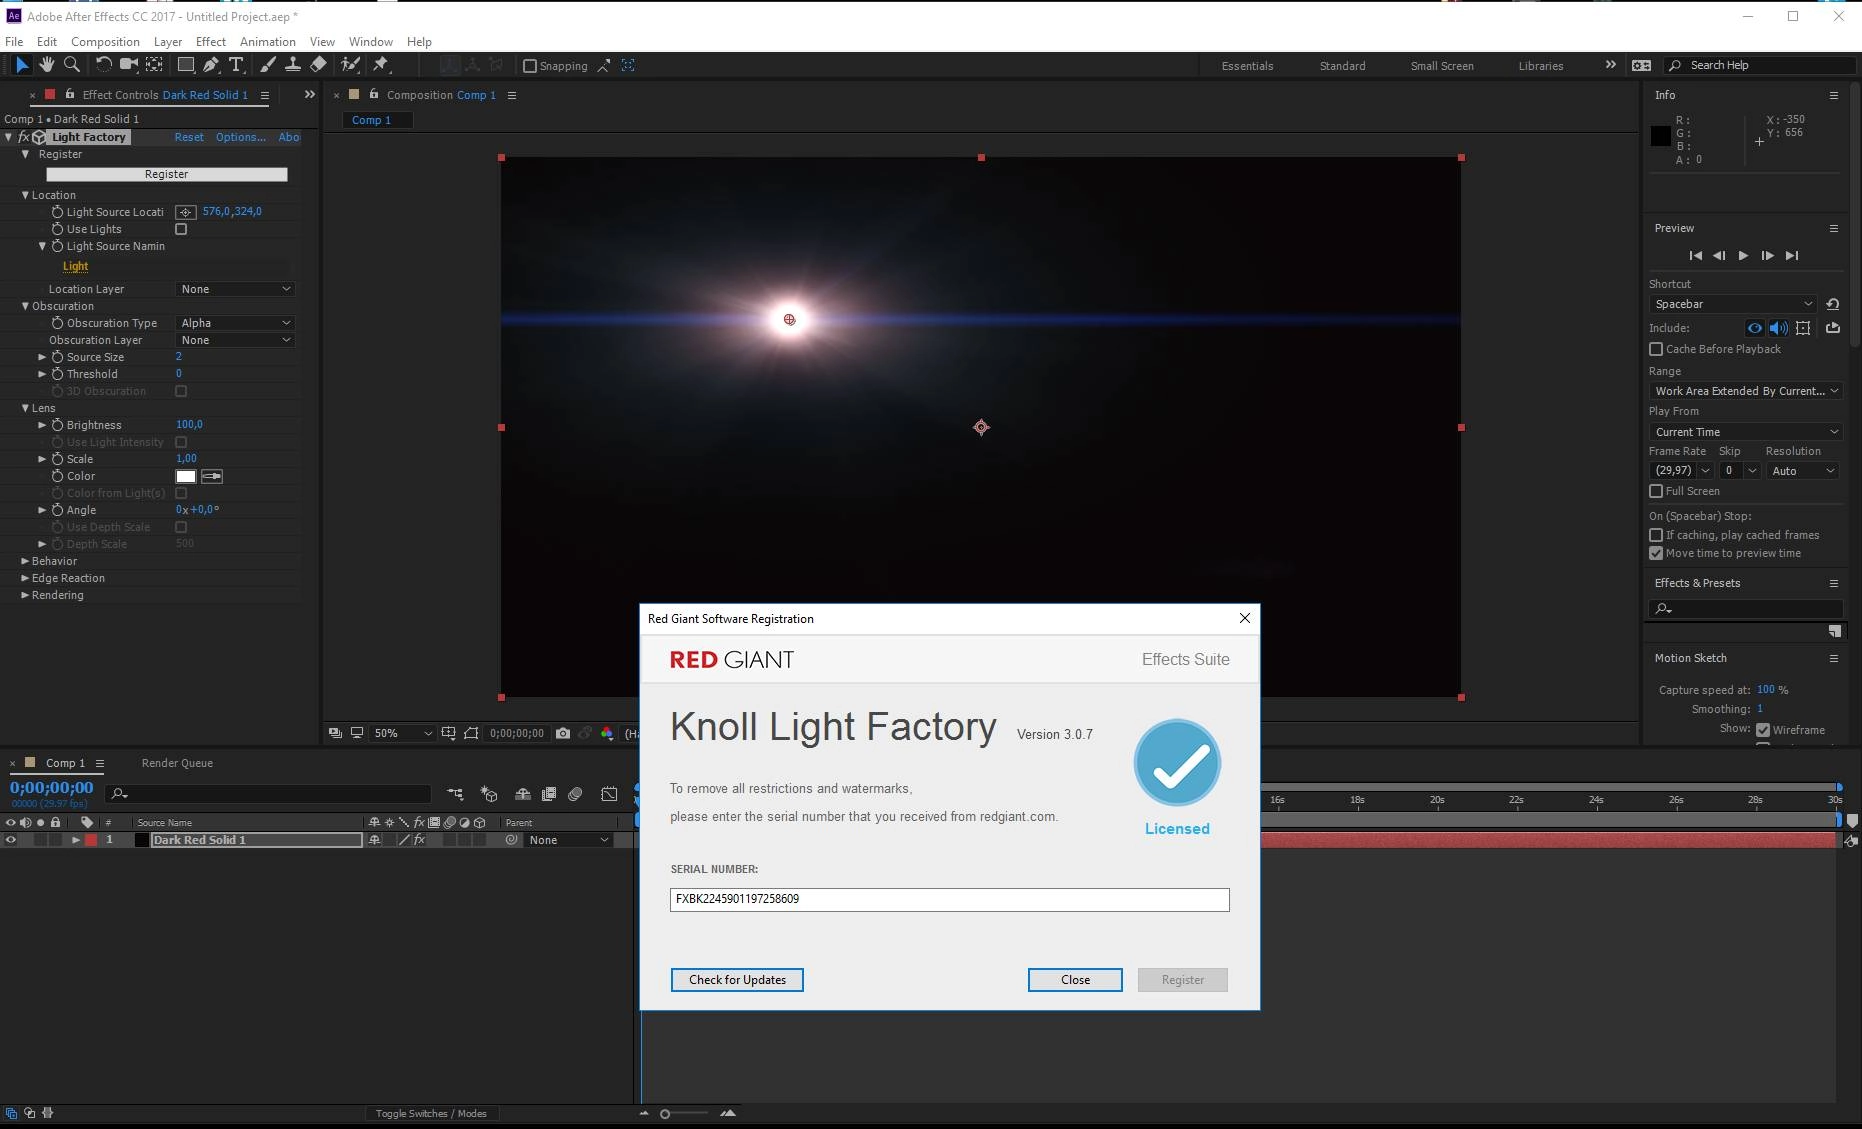Screen dimensions: 1862x1129
Task: Open the Obscuration Type Alpha dropdown
Action: pos(236,323)
